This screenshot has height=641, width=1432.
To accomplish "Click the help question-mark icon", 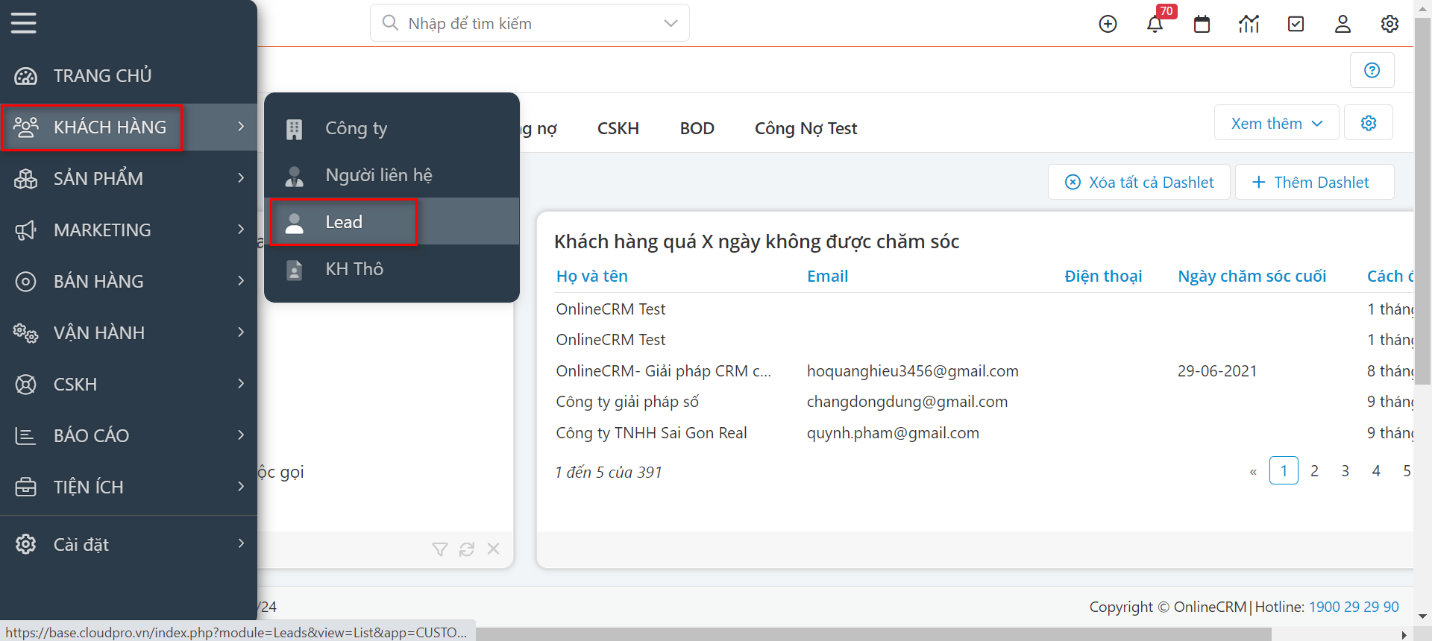I will tap(1372, 70).
